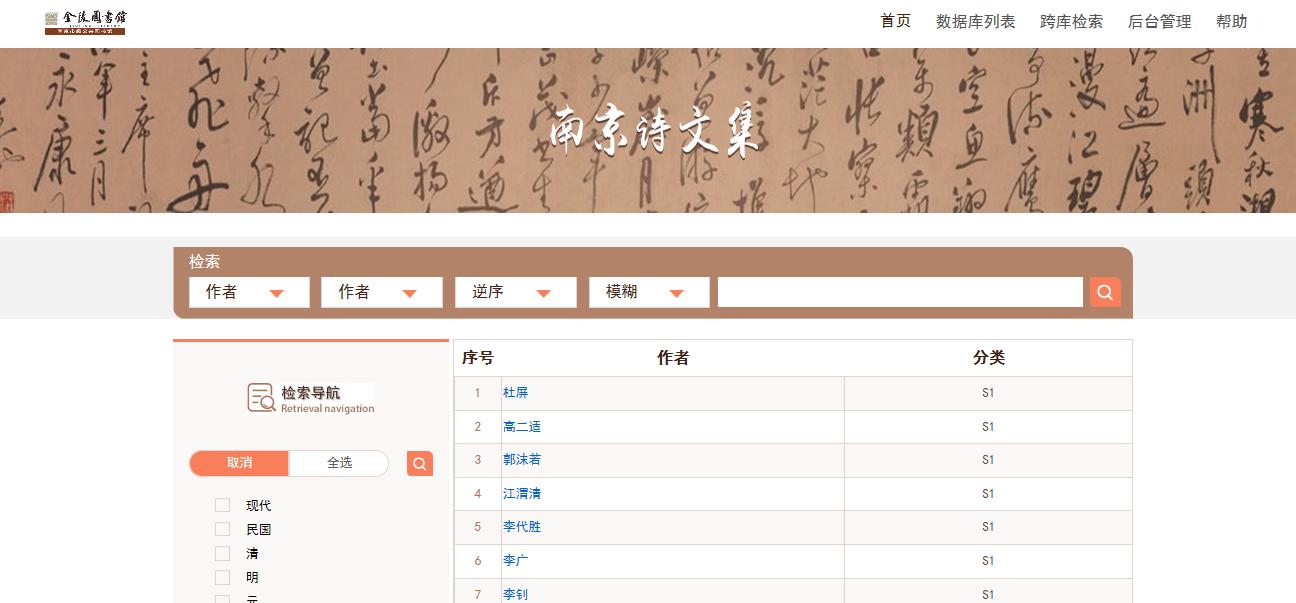Open 后台管理 navigation item

[1160, 21]
